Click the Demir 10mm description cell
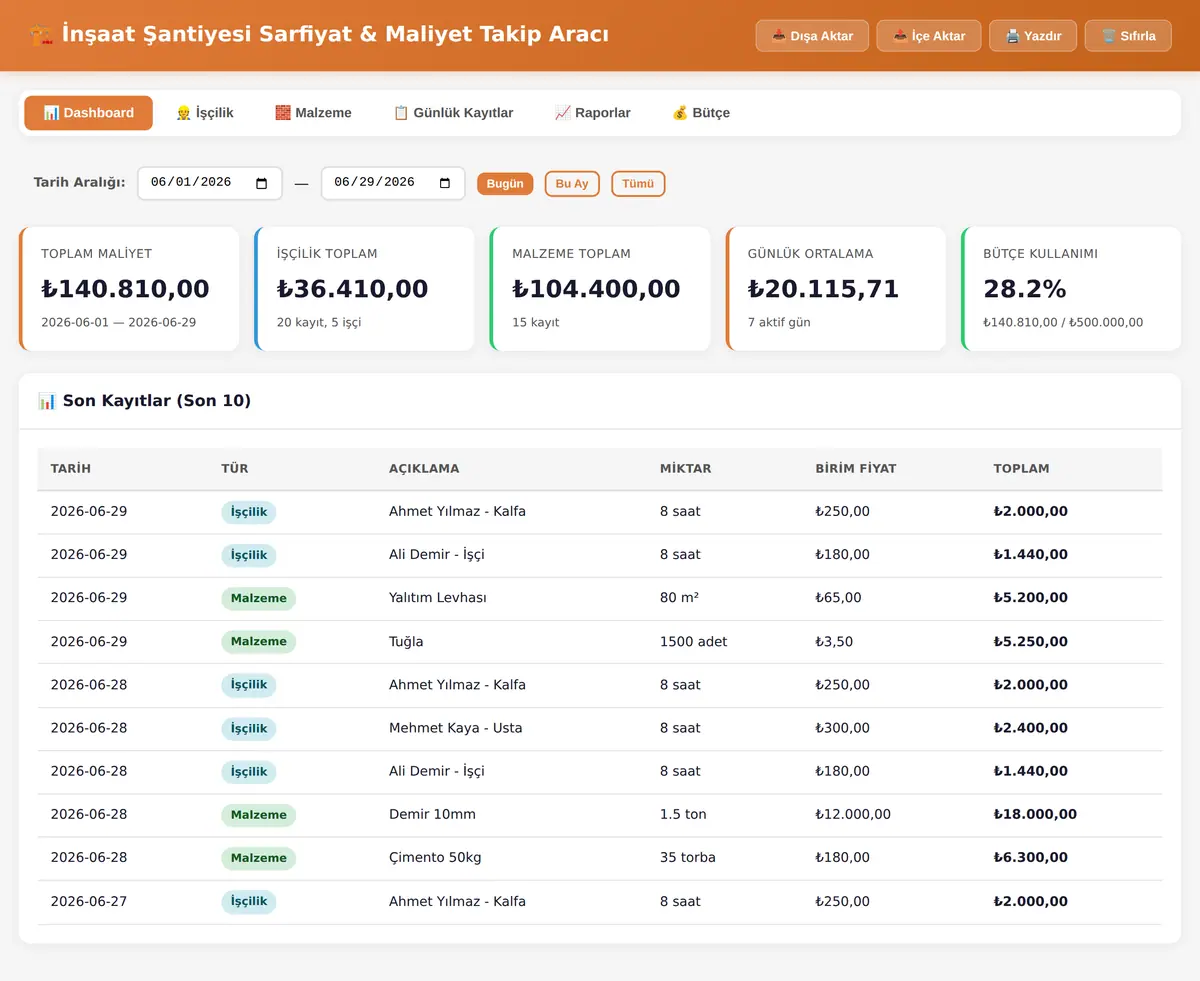 point(432,814)
